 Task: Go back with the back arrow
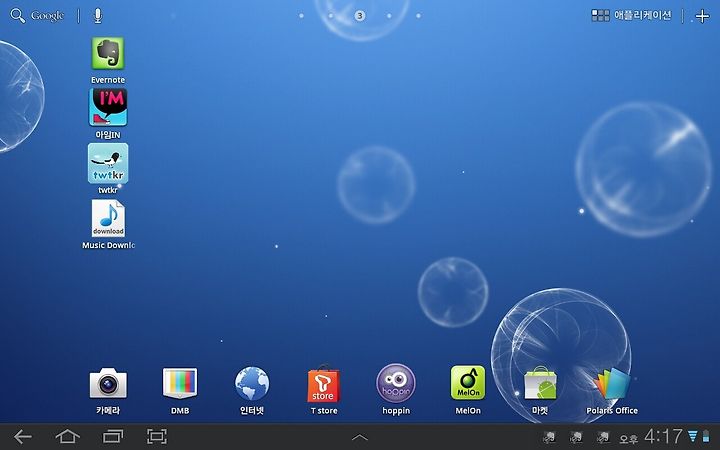point(22,436)
